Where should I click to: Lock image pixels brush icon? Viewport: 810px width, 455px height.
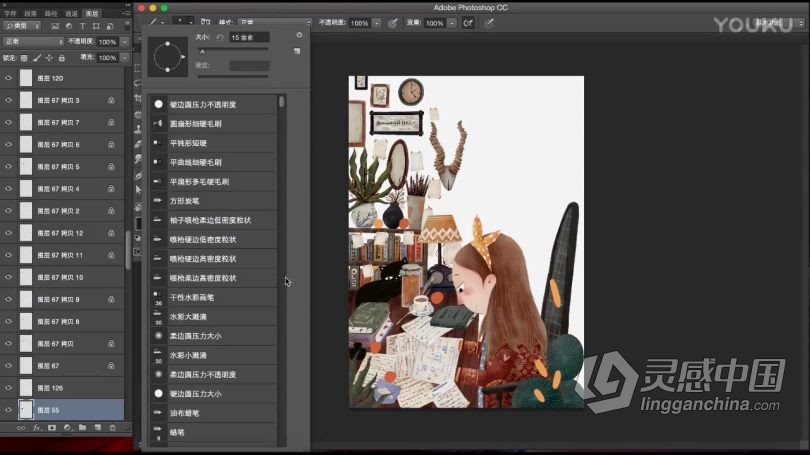tap(37, 58)
